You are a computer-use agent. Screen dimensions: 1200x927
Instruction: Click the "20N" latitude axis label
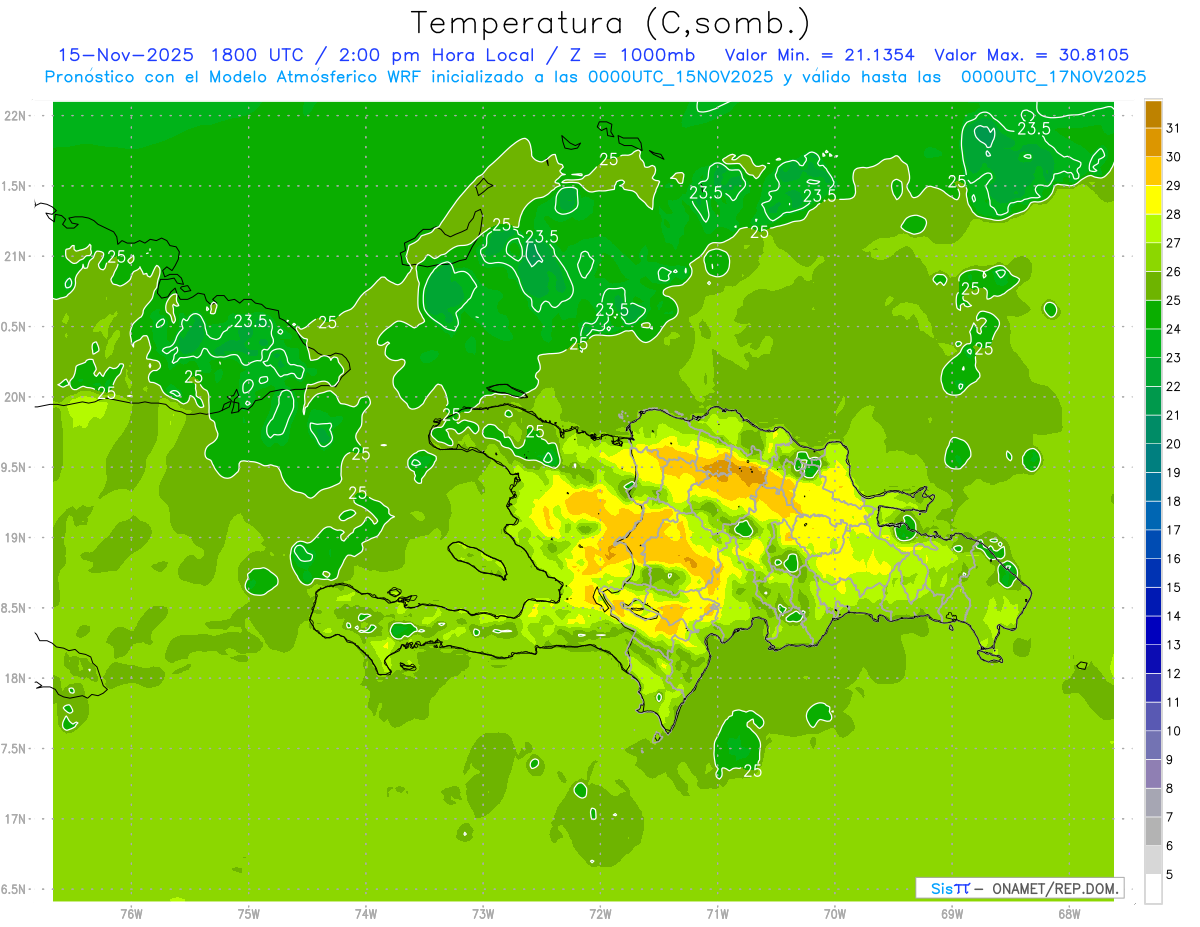tap(15, 397)
